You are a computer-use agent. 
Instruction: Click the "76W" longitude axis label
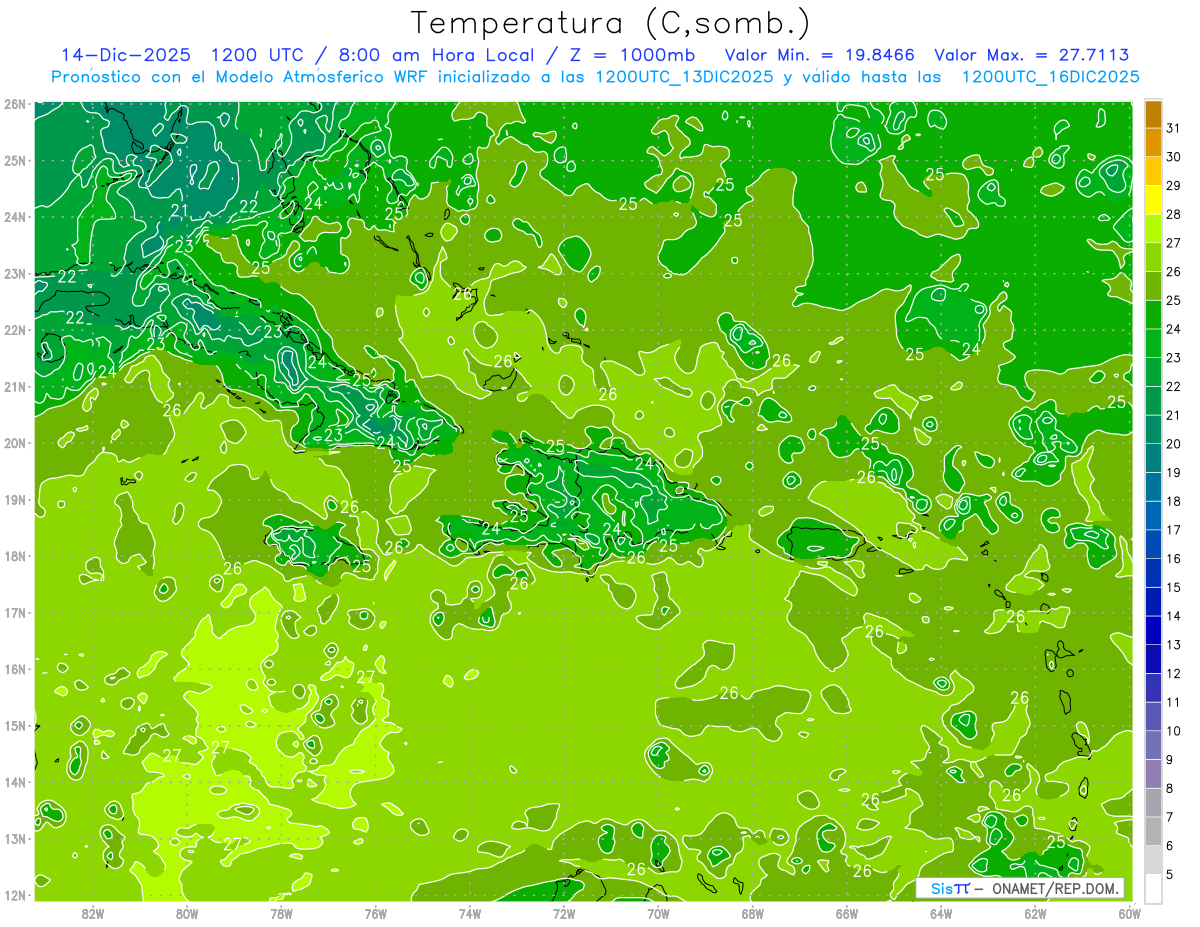(376, 913)
